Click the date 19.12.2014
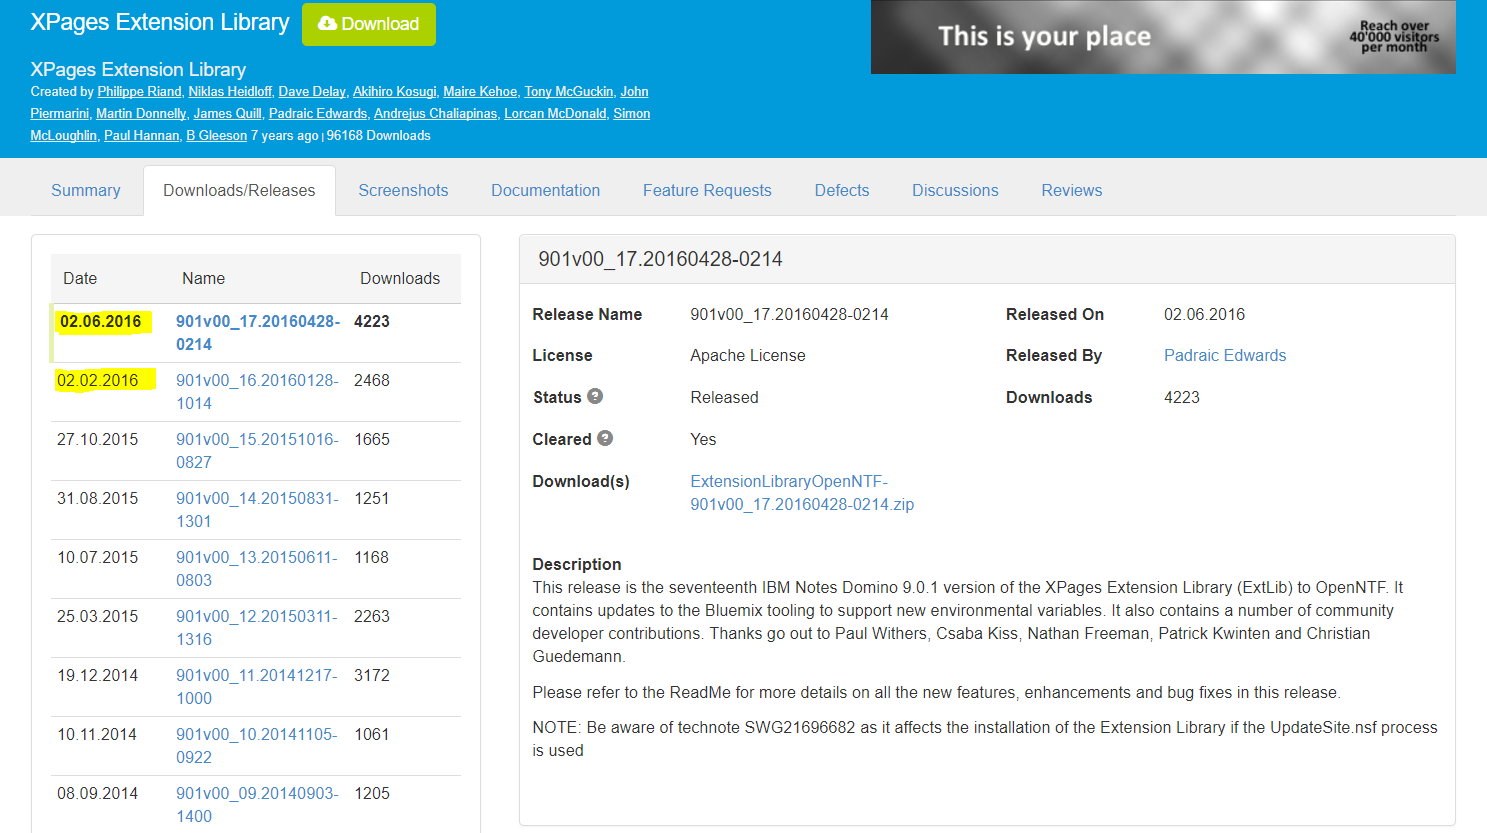This screenshot has height=833, width=1487. (98, 675)
